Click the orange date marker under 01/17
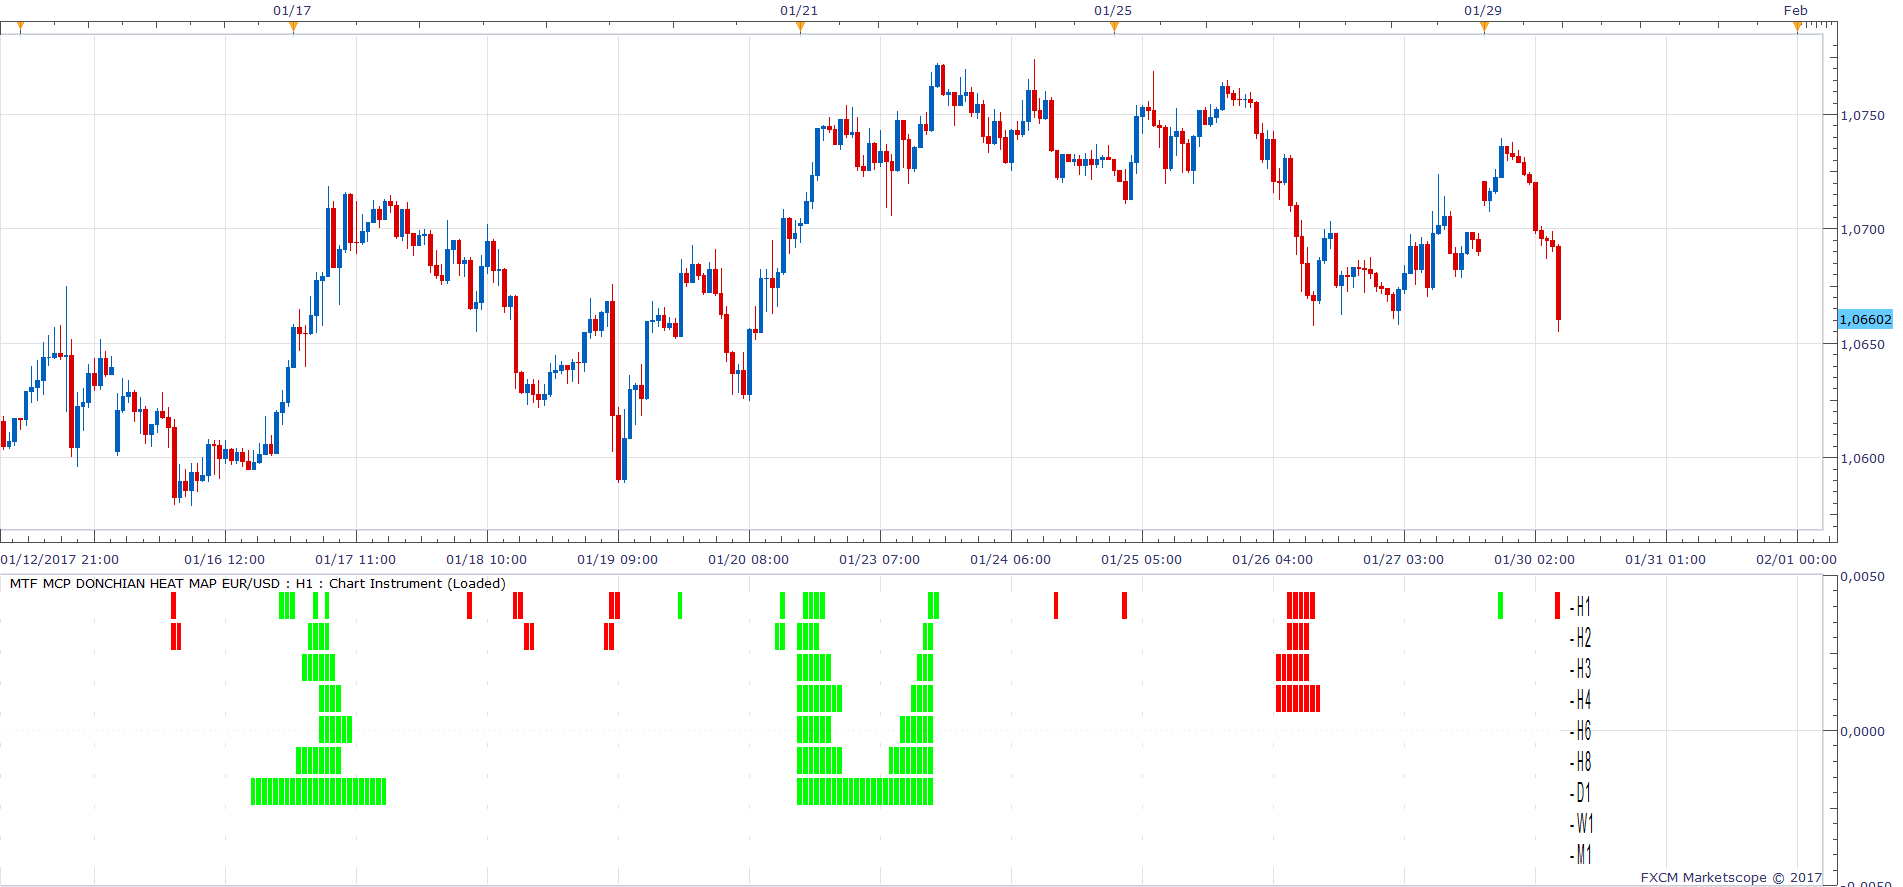1903x887 pixels. tap(293, 27)
